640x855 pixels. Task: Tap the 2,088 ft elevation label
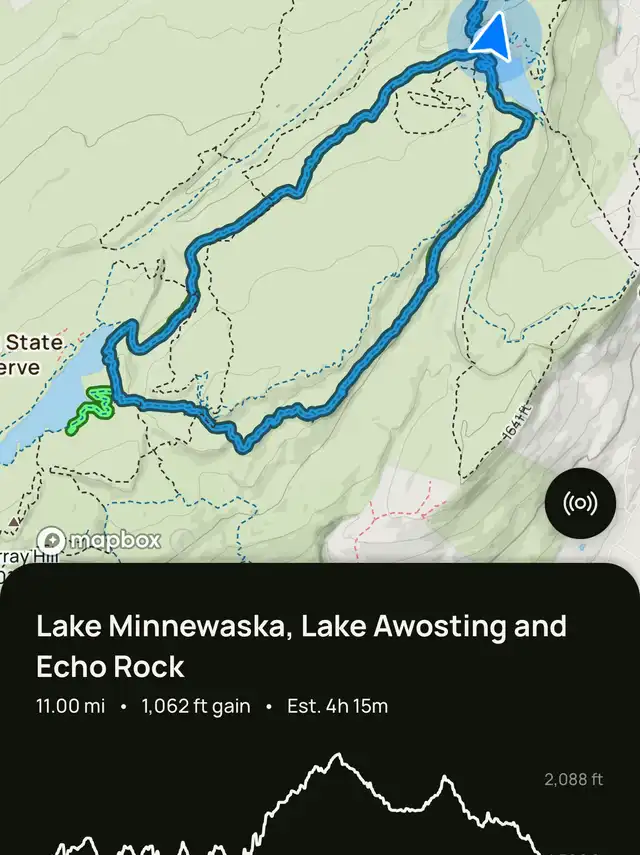coord(573,780)
